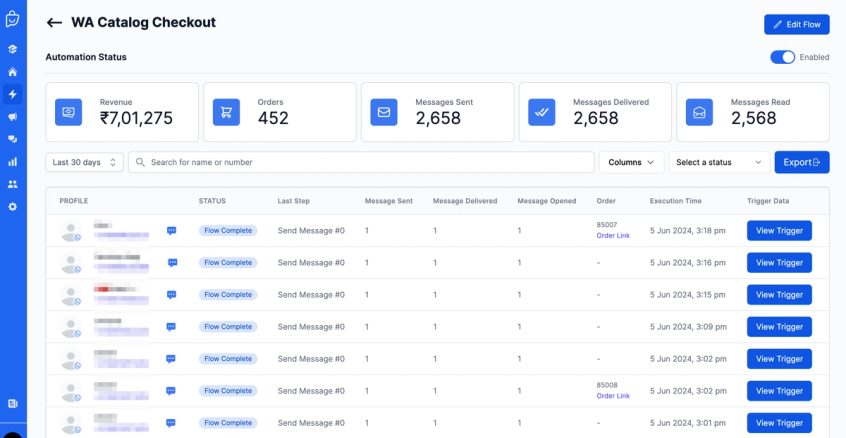The image size is (846, 438).
Task: Click the Messages Read open envelope icon
Action: (699, 112)
